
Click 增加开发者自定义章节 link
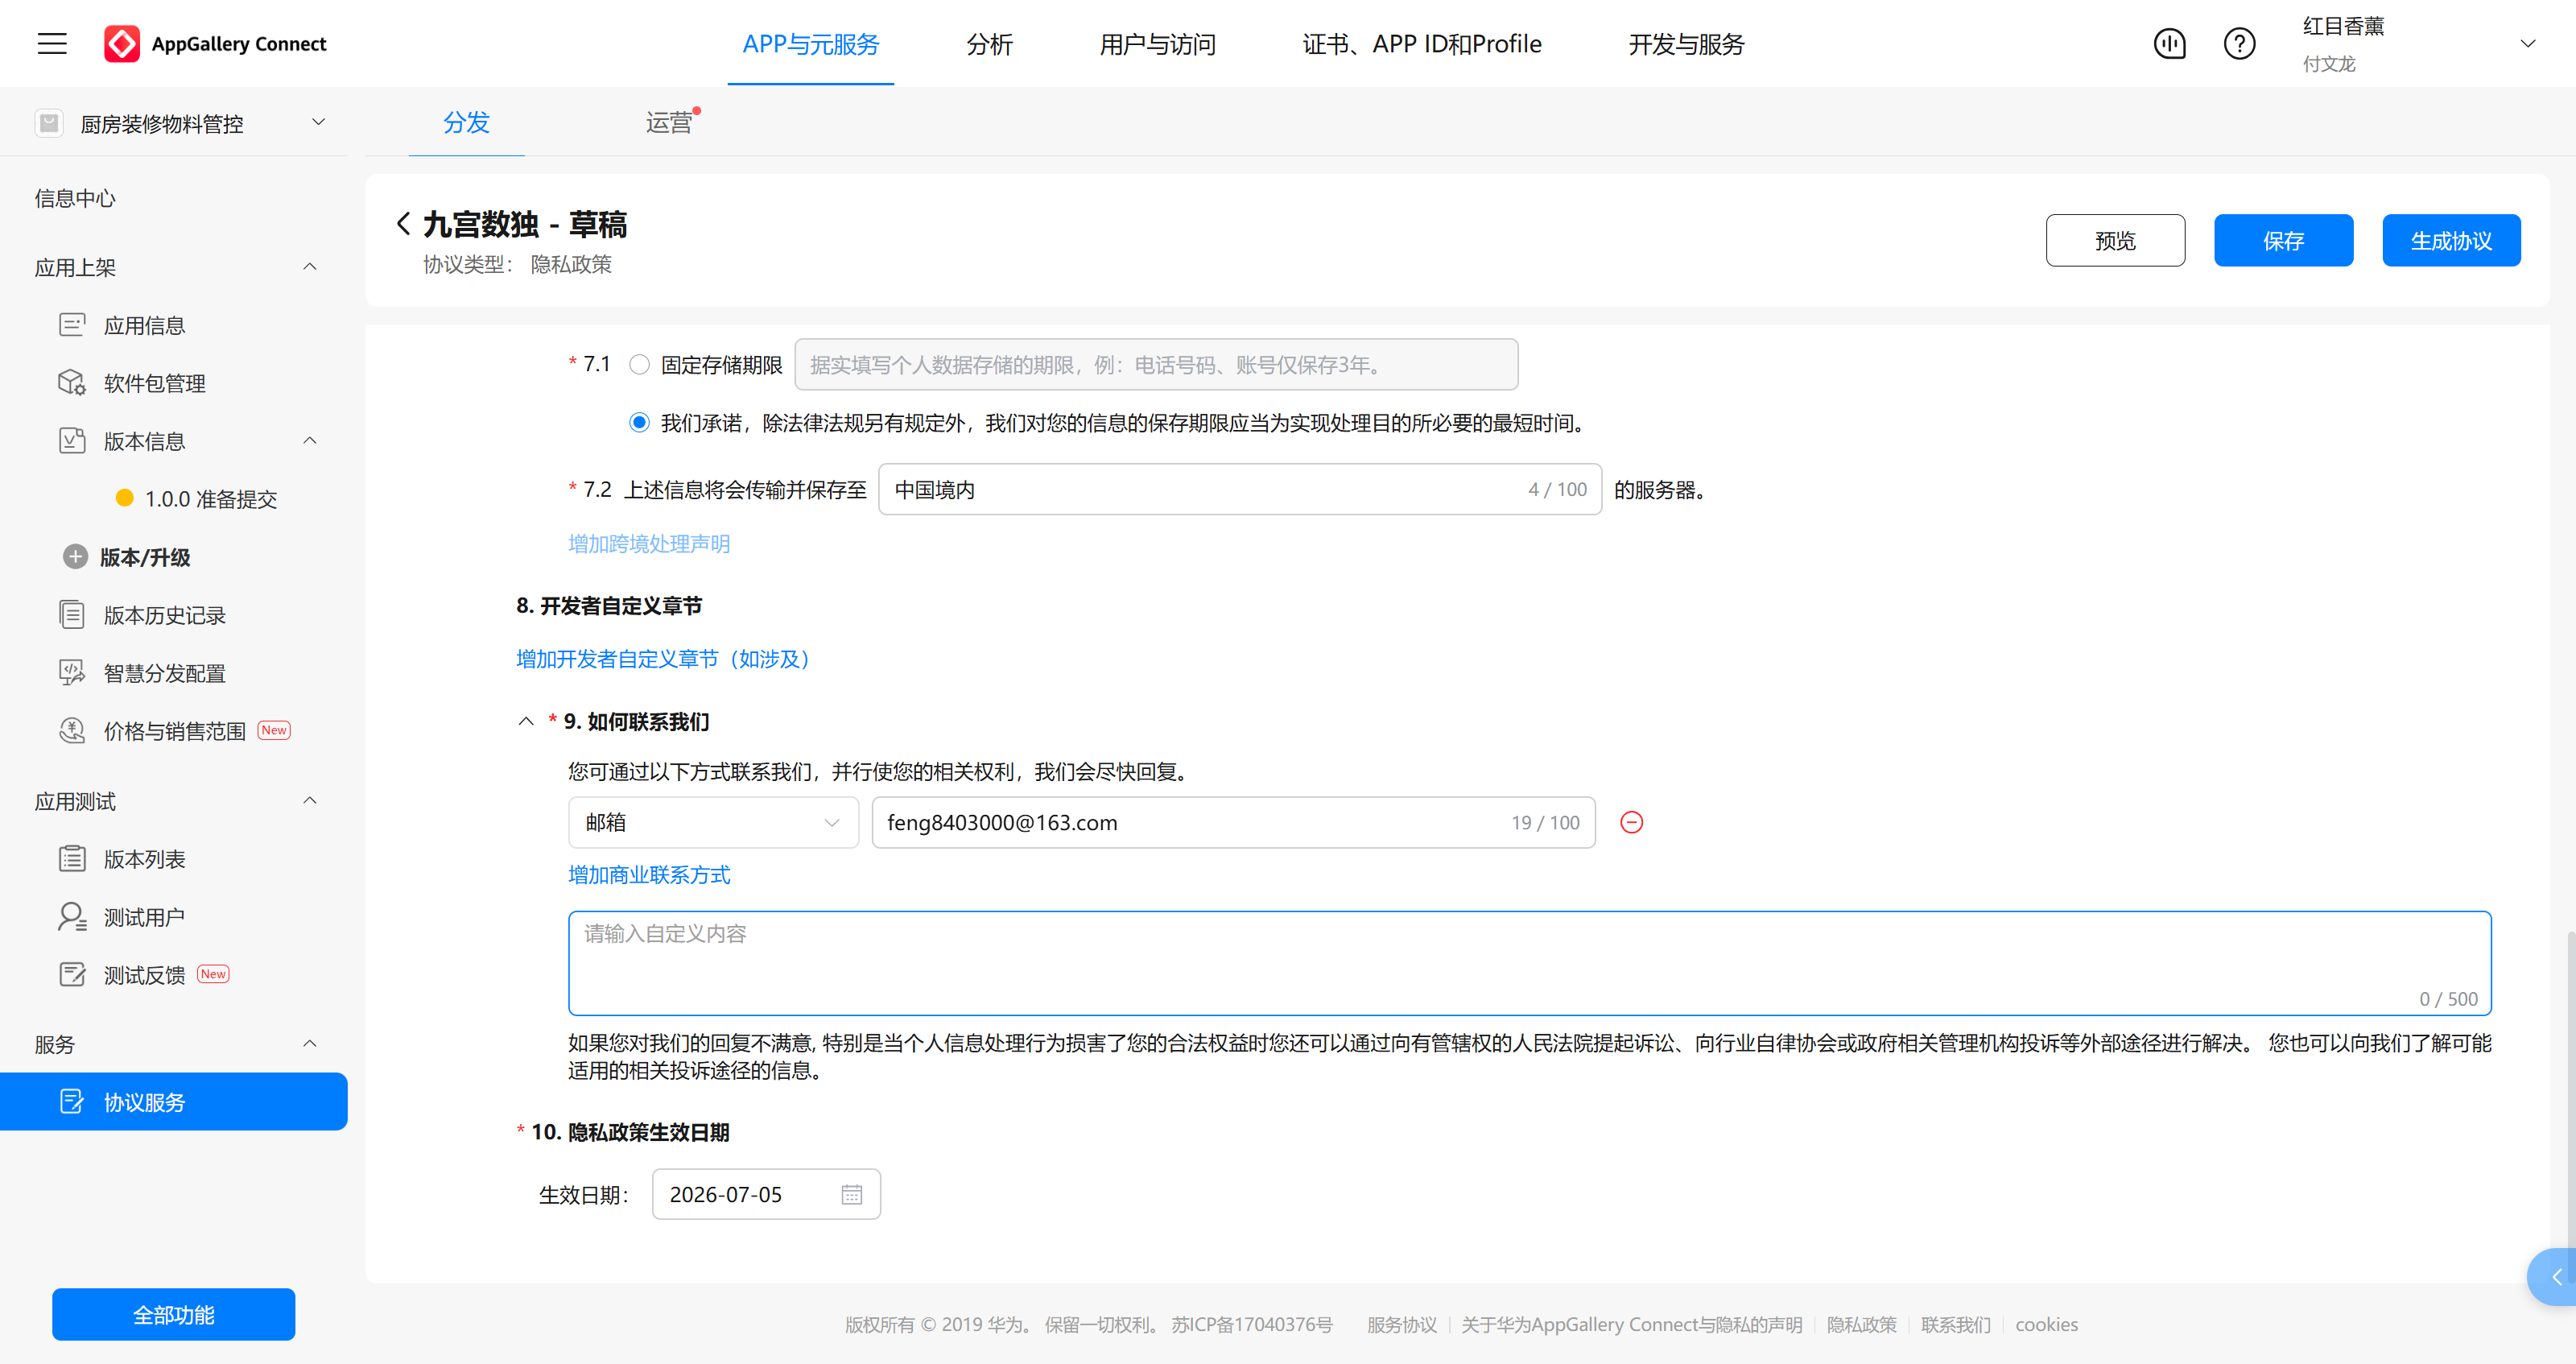[x=667, y=659]
